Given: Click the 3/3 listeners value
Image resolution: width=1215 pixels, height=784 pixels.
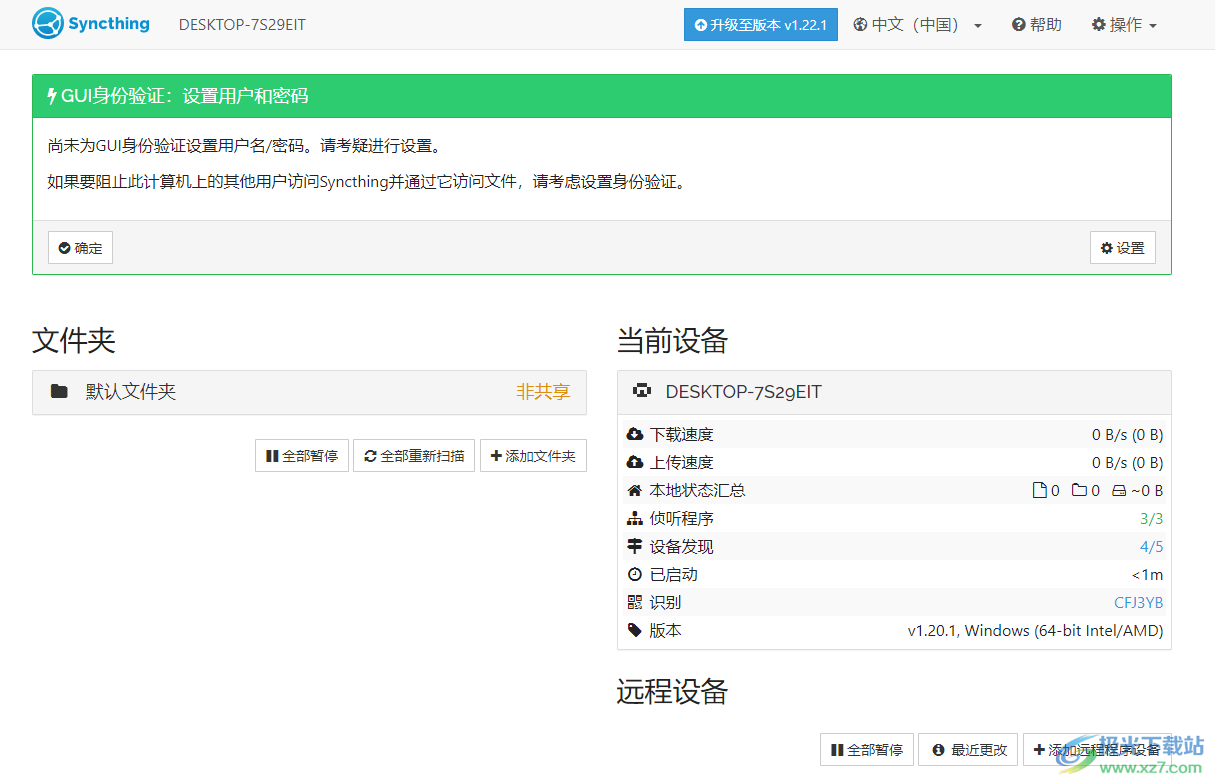Looking at the screenshot, I should pyautogui.click(x=1151, y=519).
